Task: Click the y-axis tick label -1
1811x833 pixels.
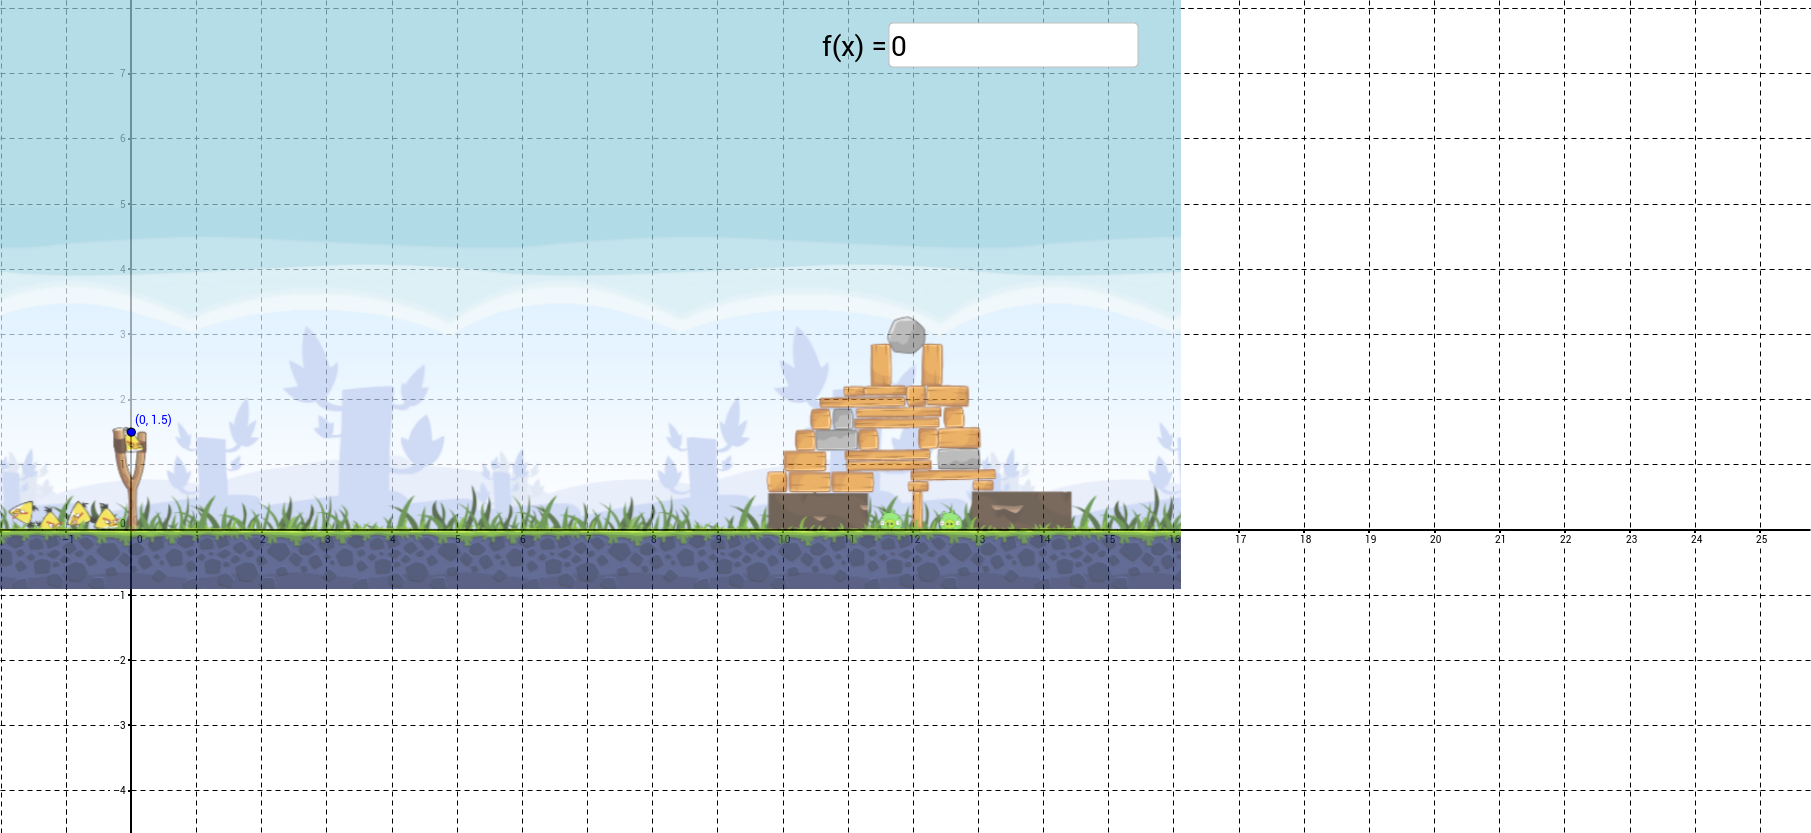Action: click(x=121, y=595)
